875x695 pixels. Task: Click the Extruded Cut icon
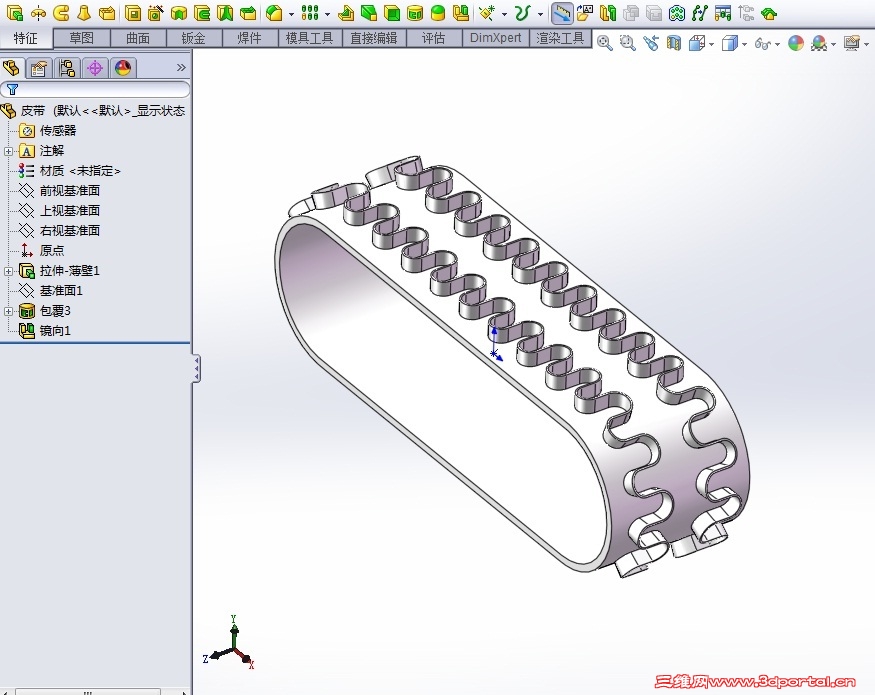click(x=133, y=13)
